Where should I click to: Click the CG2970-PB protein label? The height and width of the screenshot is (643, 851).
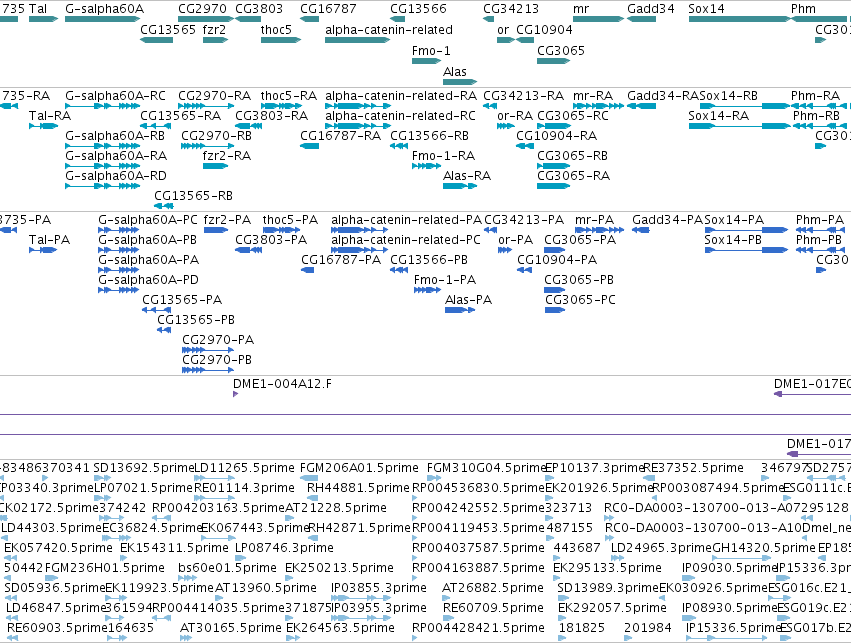click(217, 360)
